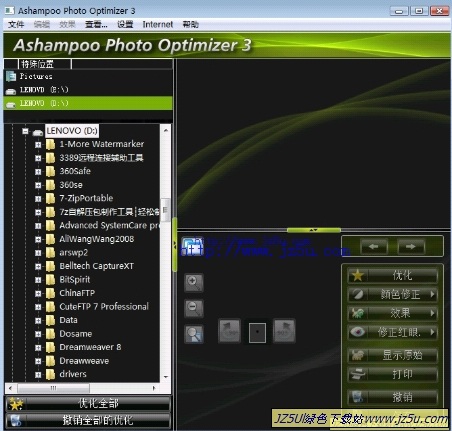The image size is (452, 431).
Task: Click the undo (撤销) button in right panel
Action: click(393, 397)
